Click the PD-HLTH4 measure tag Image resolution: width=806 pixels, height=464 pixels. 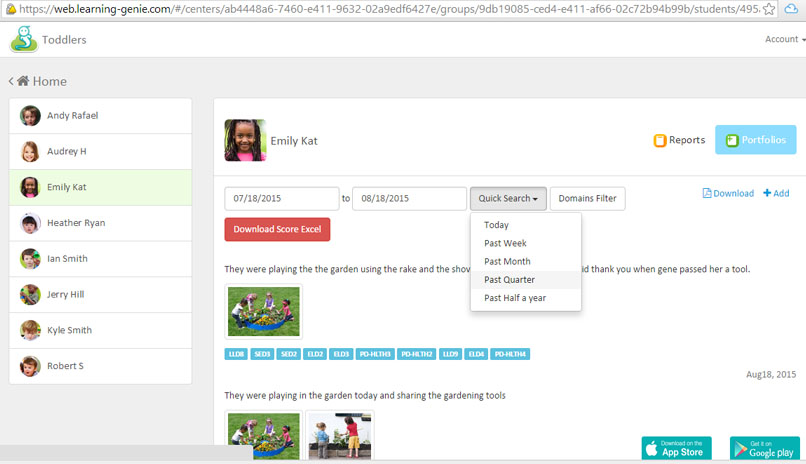click(x=510, y=354)
